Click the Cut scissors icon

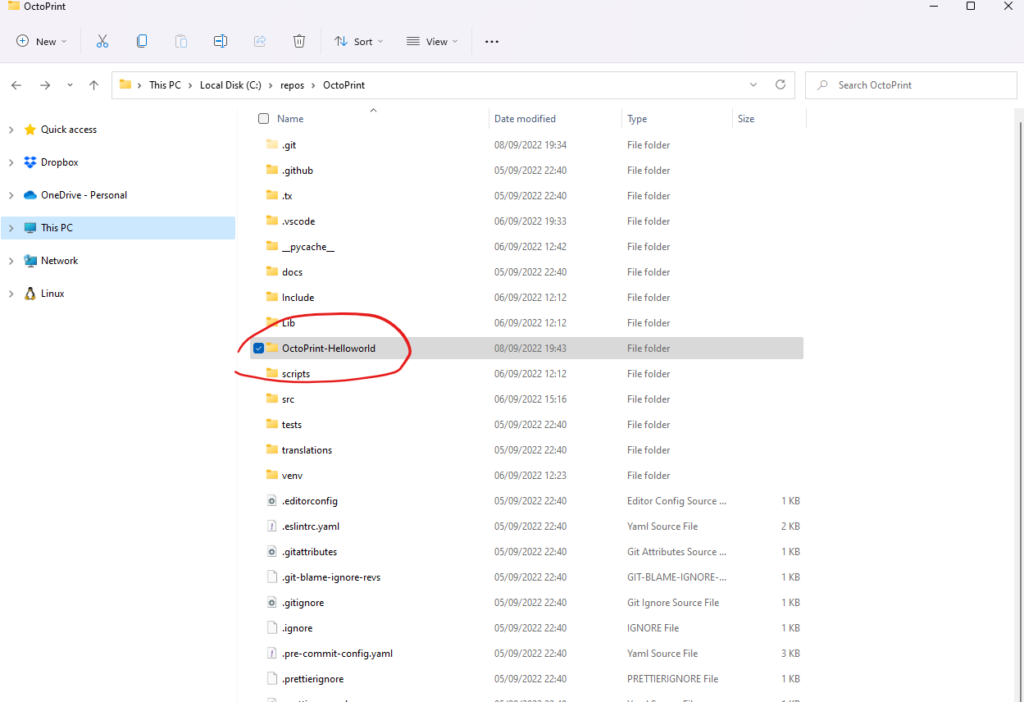click(x=103, y=41)
